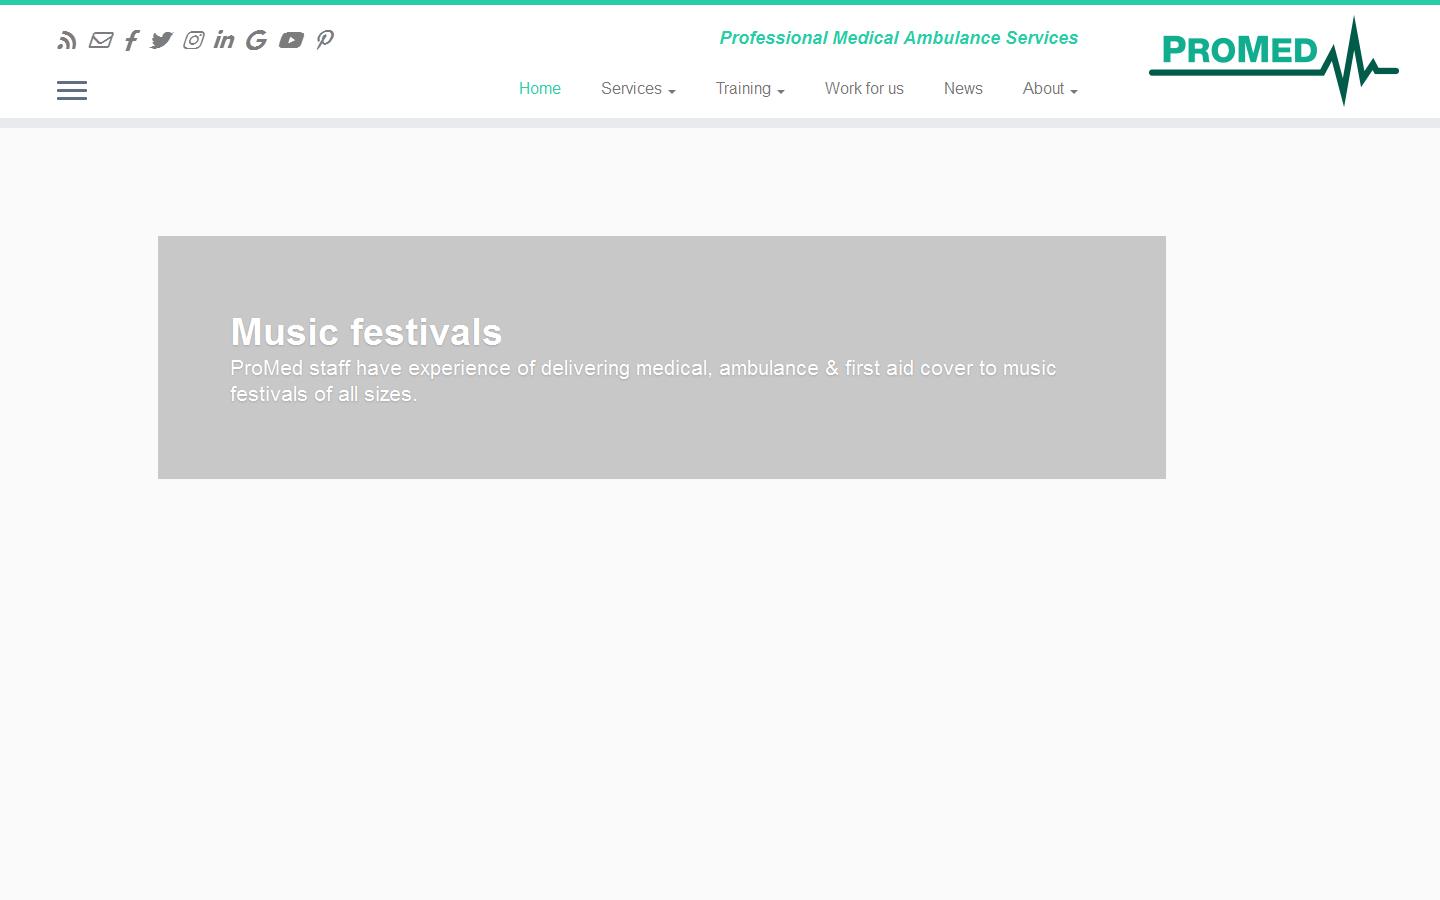Click the email contact icon
The image size is (1440, 900).
(100, 40)
